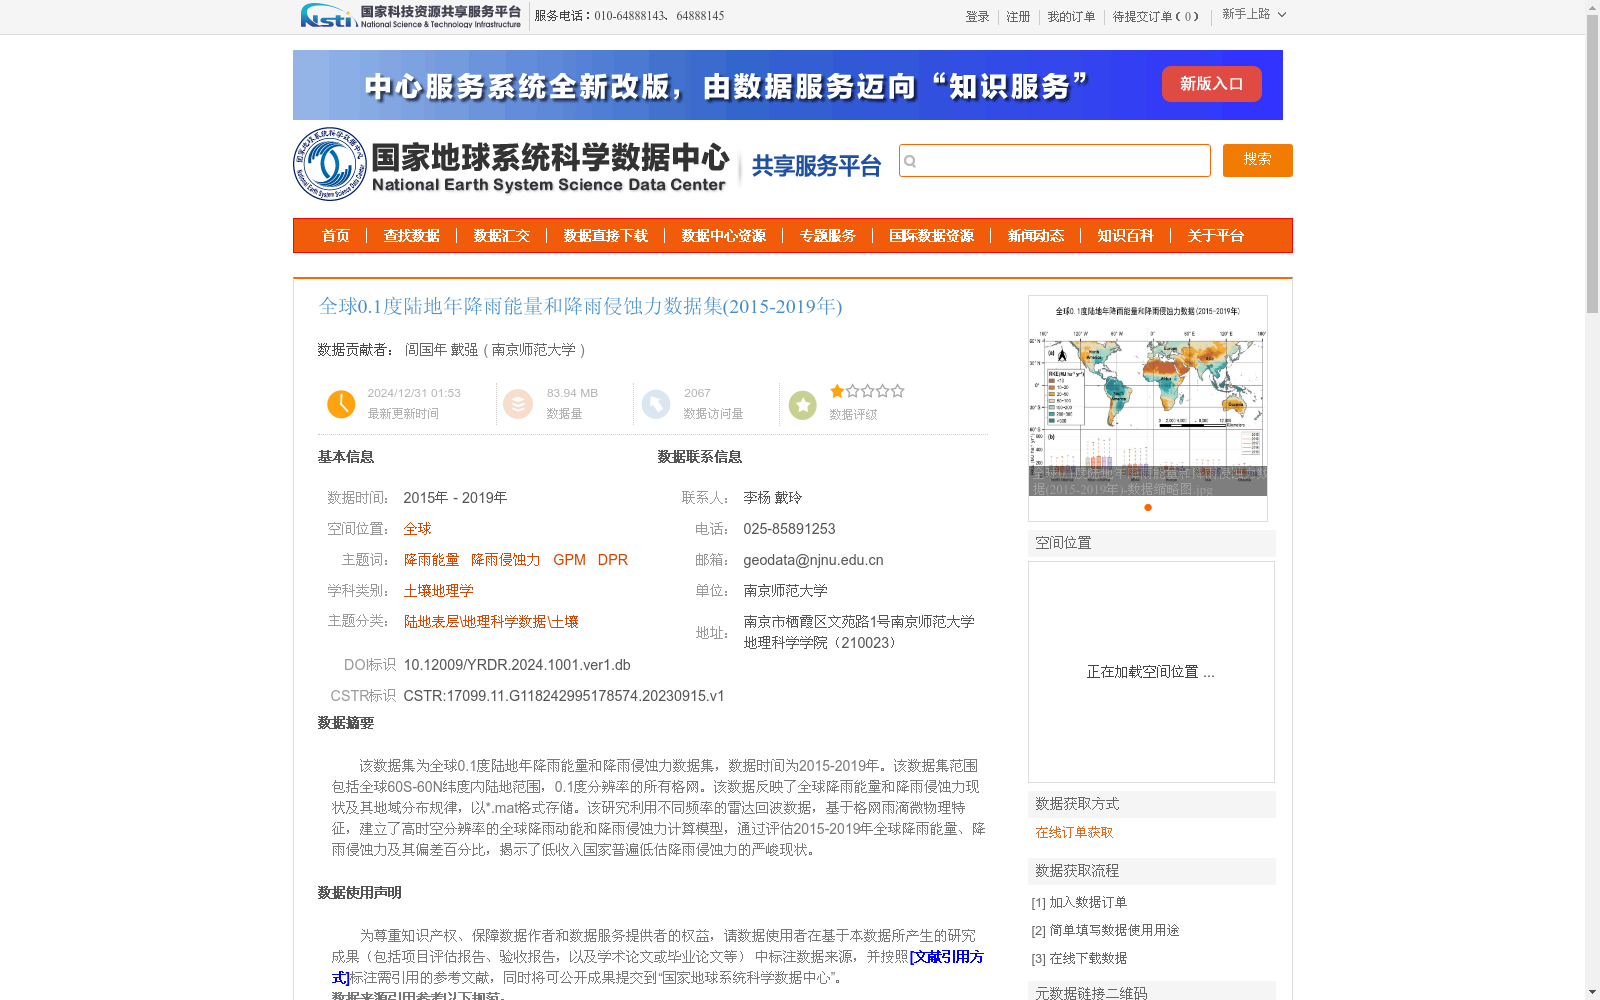Click the orange 搜索 button
The width and height of the screenshot is (1600, 1000).
[x=1258, y=160]
